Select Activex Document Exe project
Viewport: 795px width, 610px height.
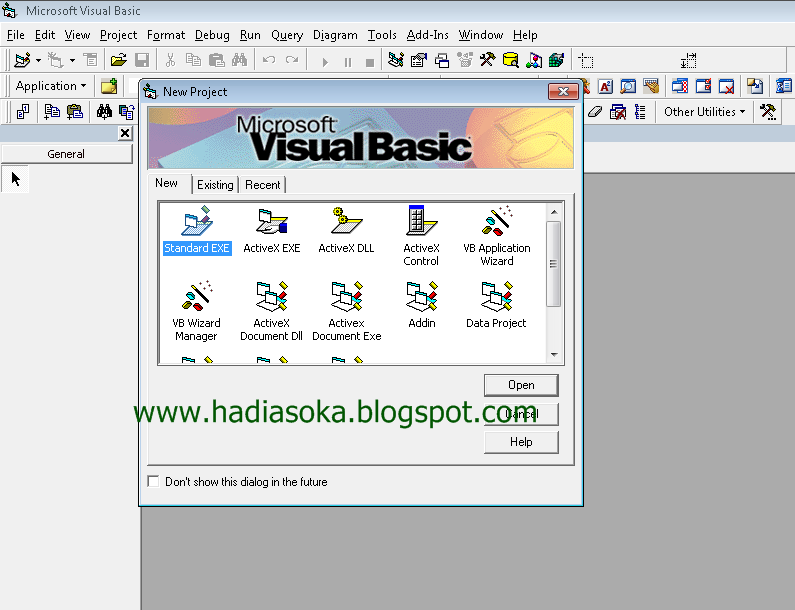346,310
